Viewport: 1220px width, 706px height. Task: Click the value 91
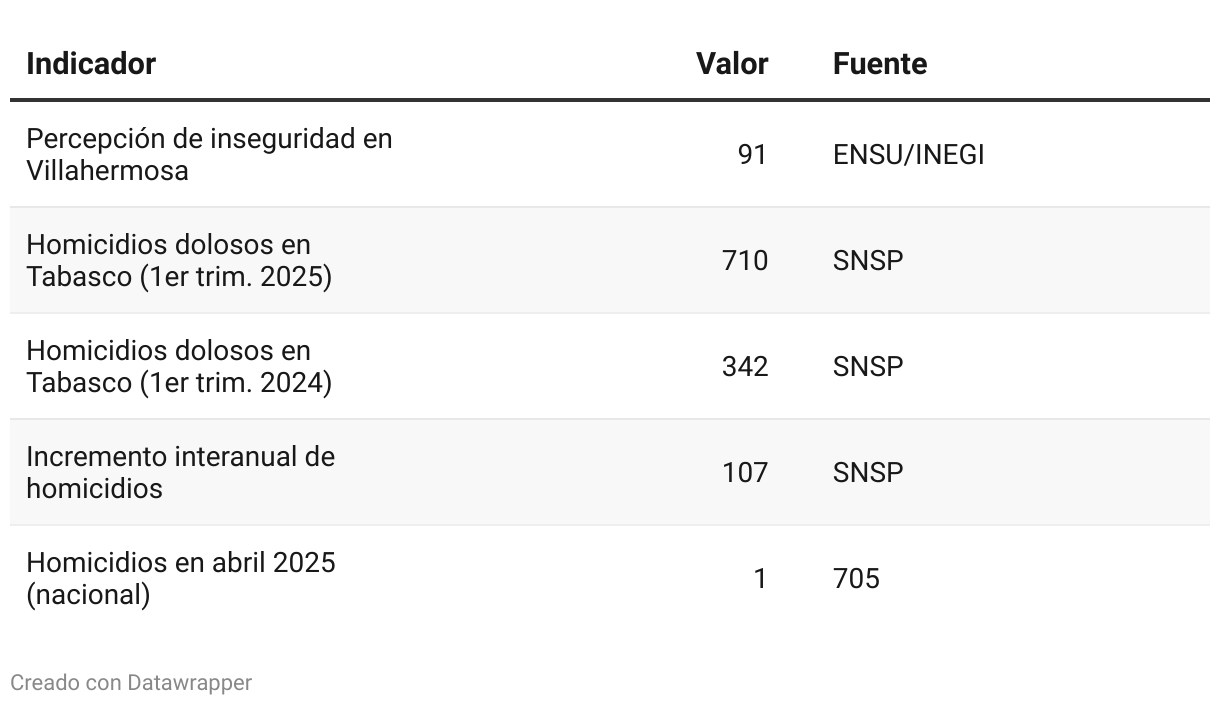752,155
